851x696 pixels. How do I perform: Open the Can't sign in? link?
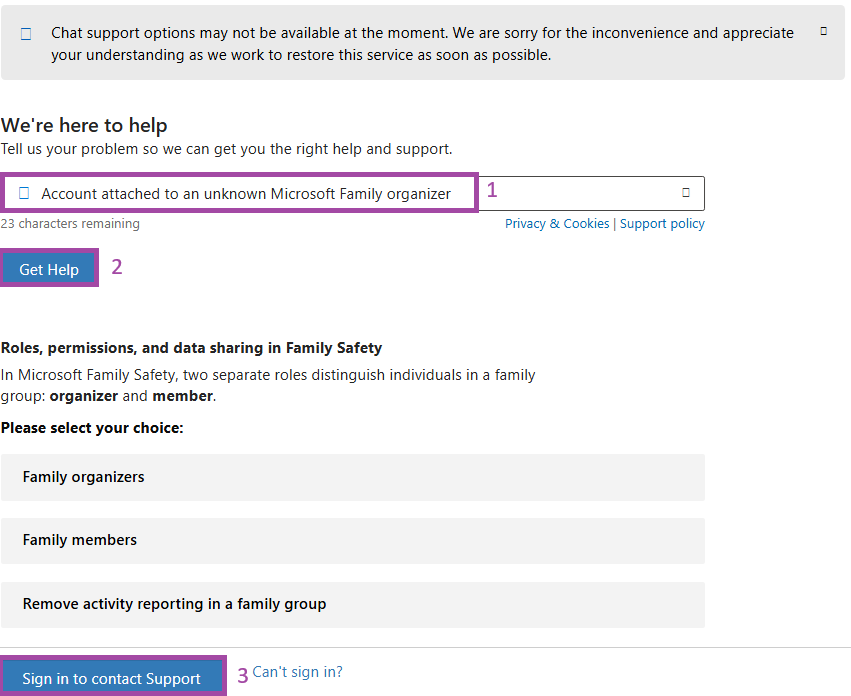[x=297, y=672]
